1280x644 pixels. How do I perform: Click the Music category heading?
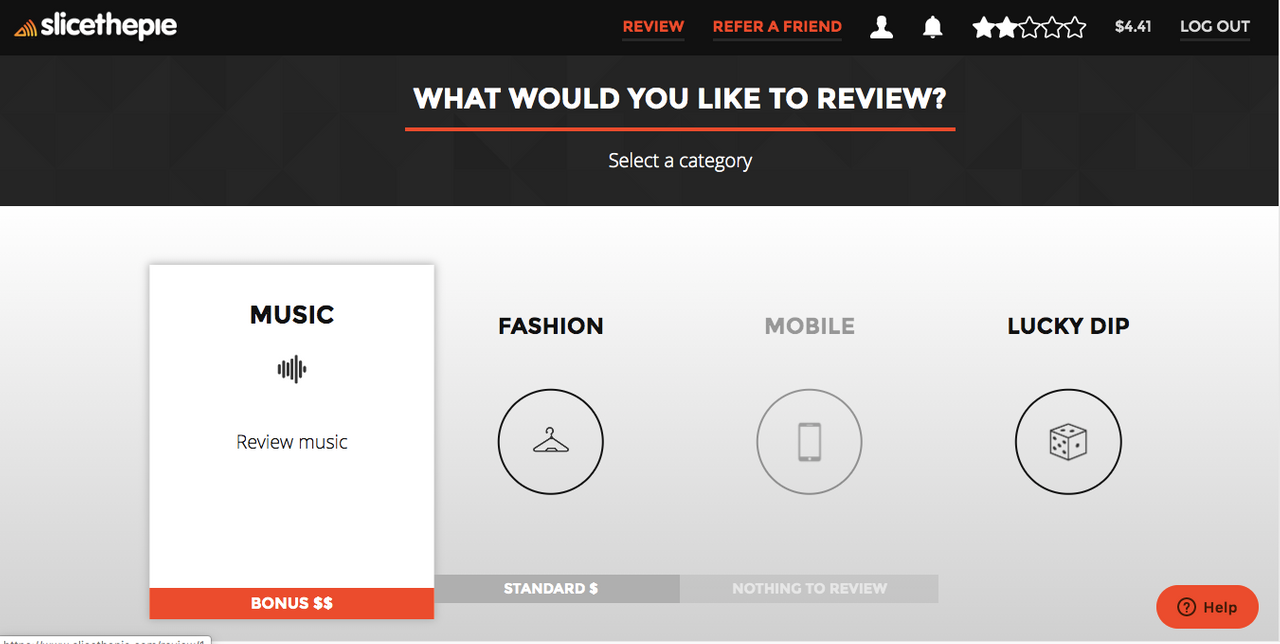pyautogui.click(x=292, y=314)
